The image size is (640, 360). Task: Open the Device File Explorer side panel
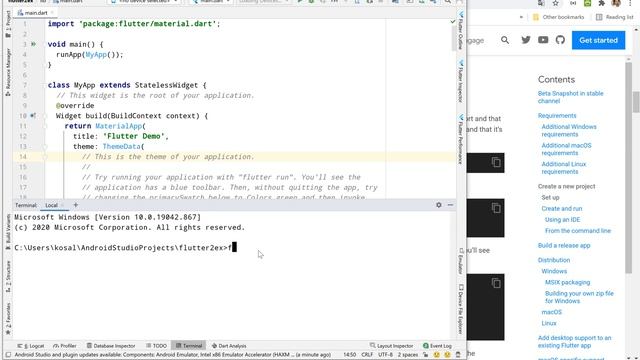coord(460,309)
